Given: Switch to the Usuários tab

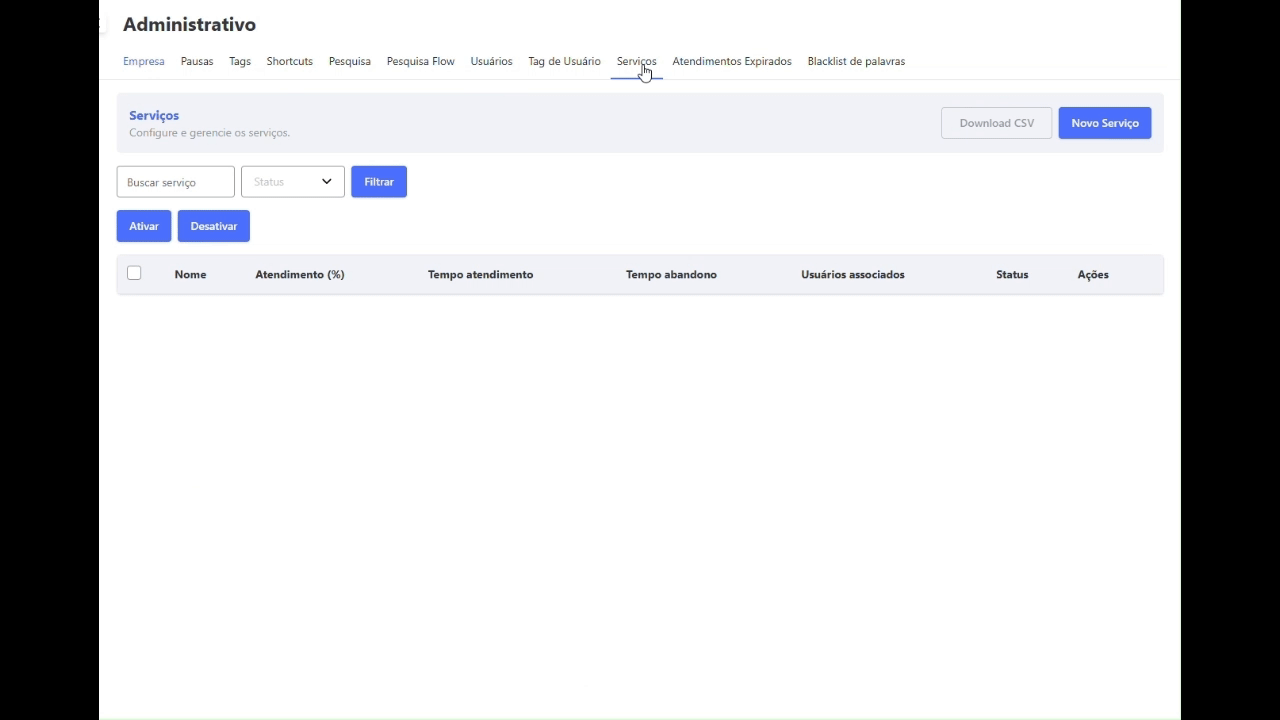Looking at the screenshot, I should click(491, 61).
